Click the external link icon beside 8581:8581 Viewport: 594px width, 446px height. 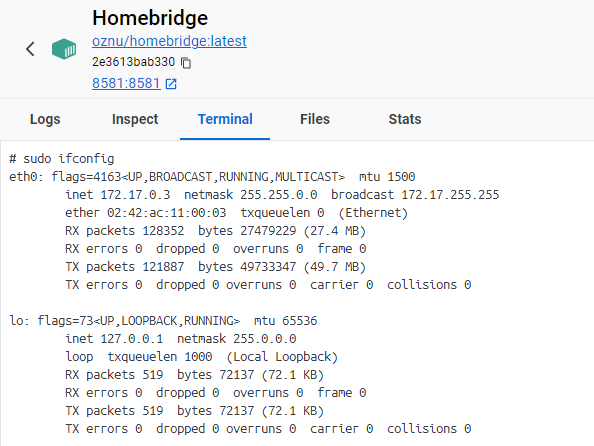(x=171, y=84)
